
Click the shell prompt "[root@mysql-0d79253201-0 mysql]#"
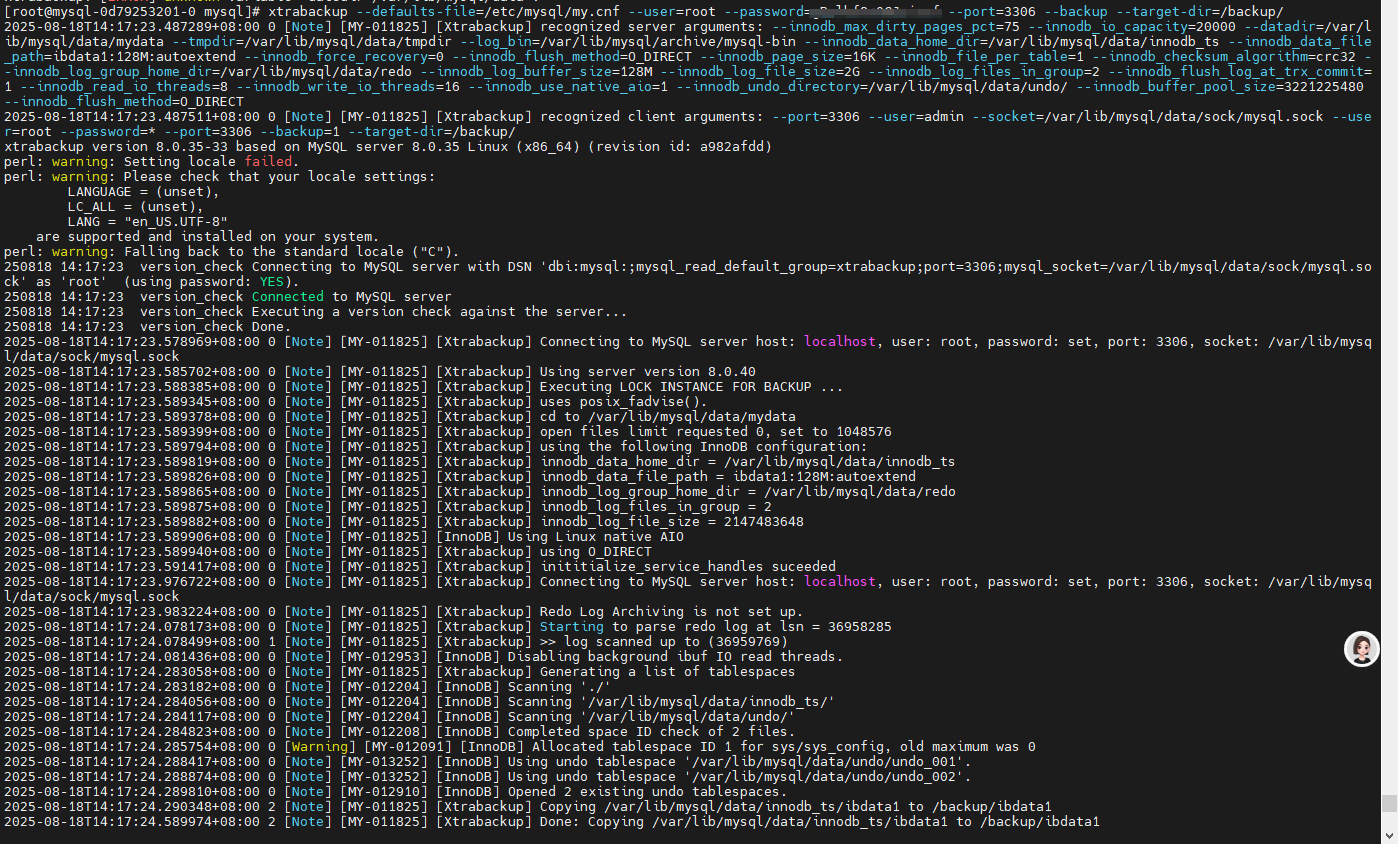133,12
